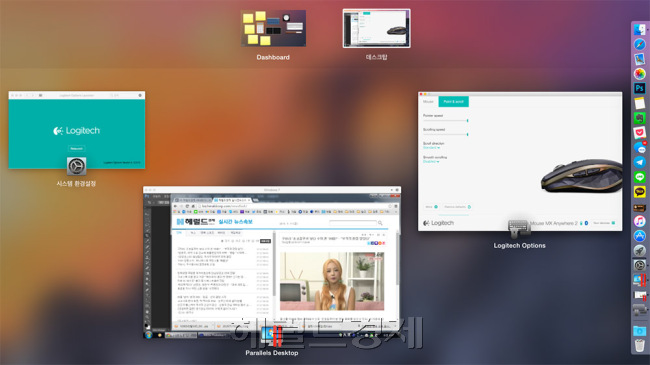The height and width of the screenshot is (365, 650).
Task: Launch Telegram from the Dock
Action: tap(639, 162)
